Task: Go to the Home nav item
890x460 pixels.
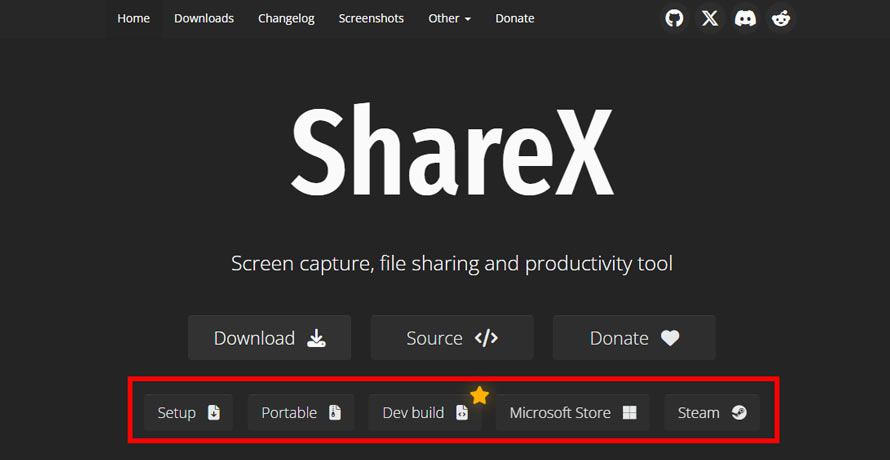Action: point(133,19)
